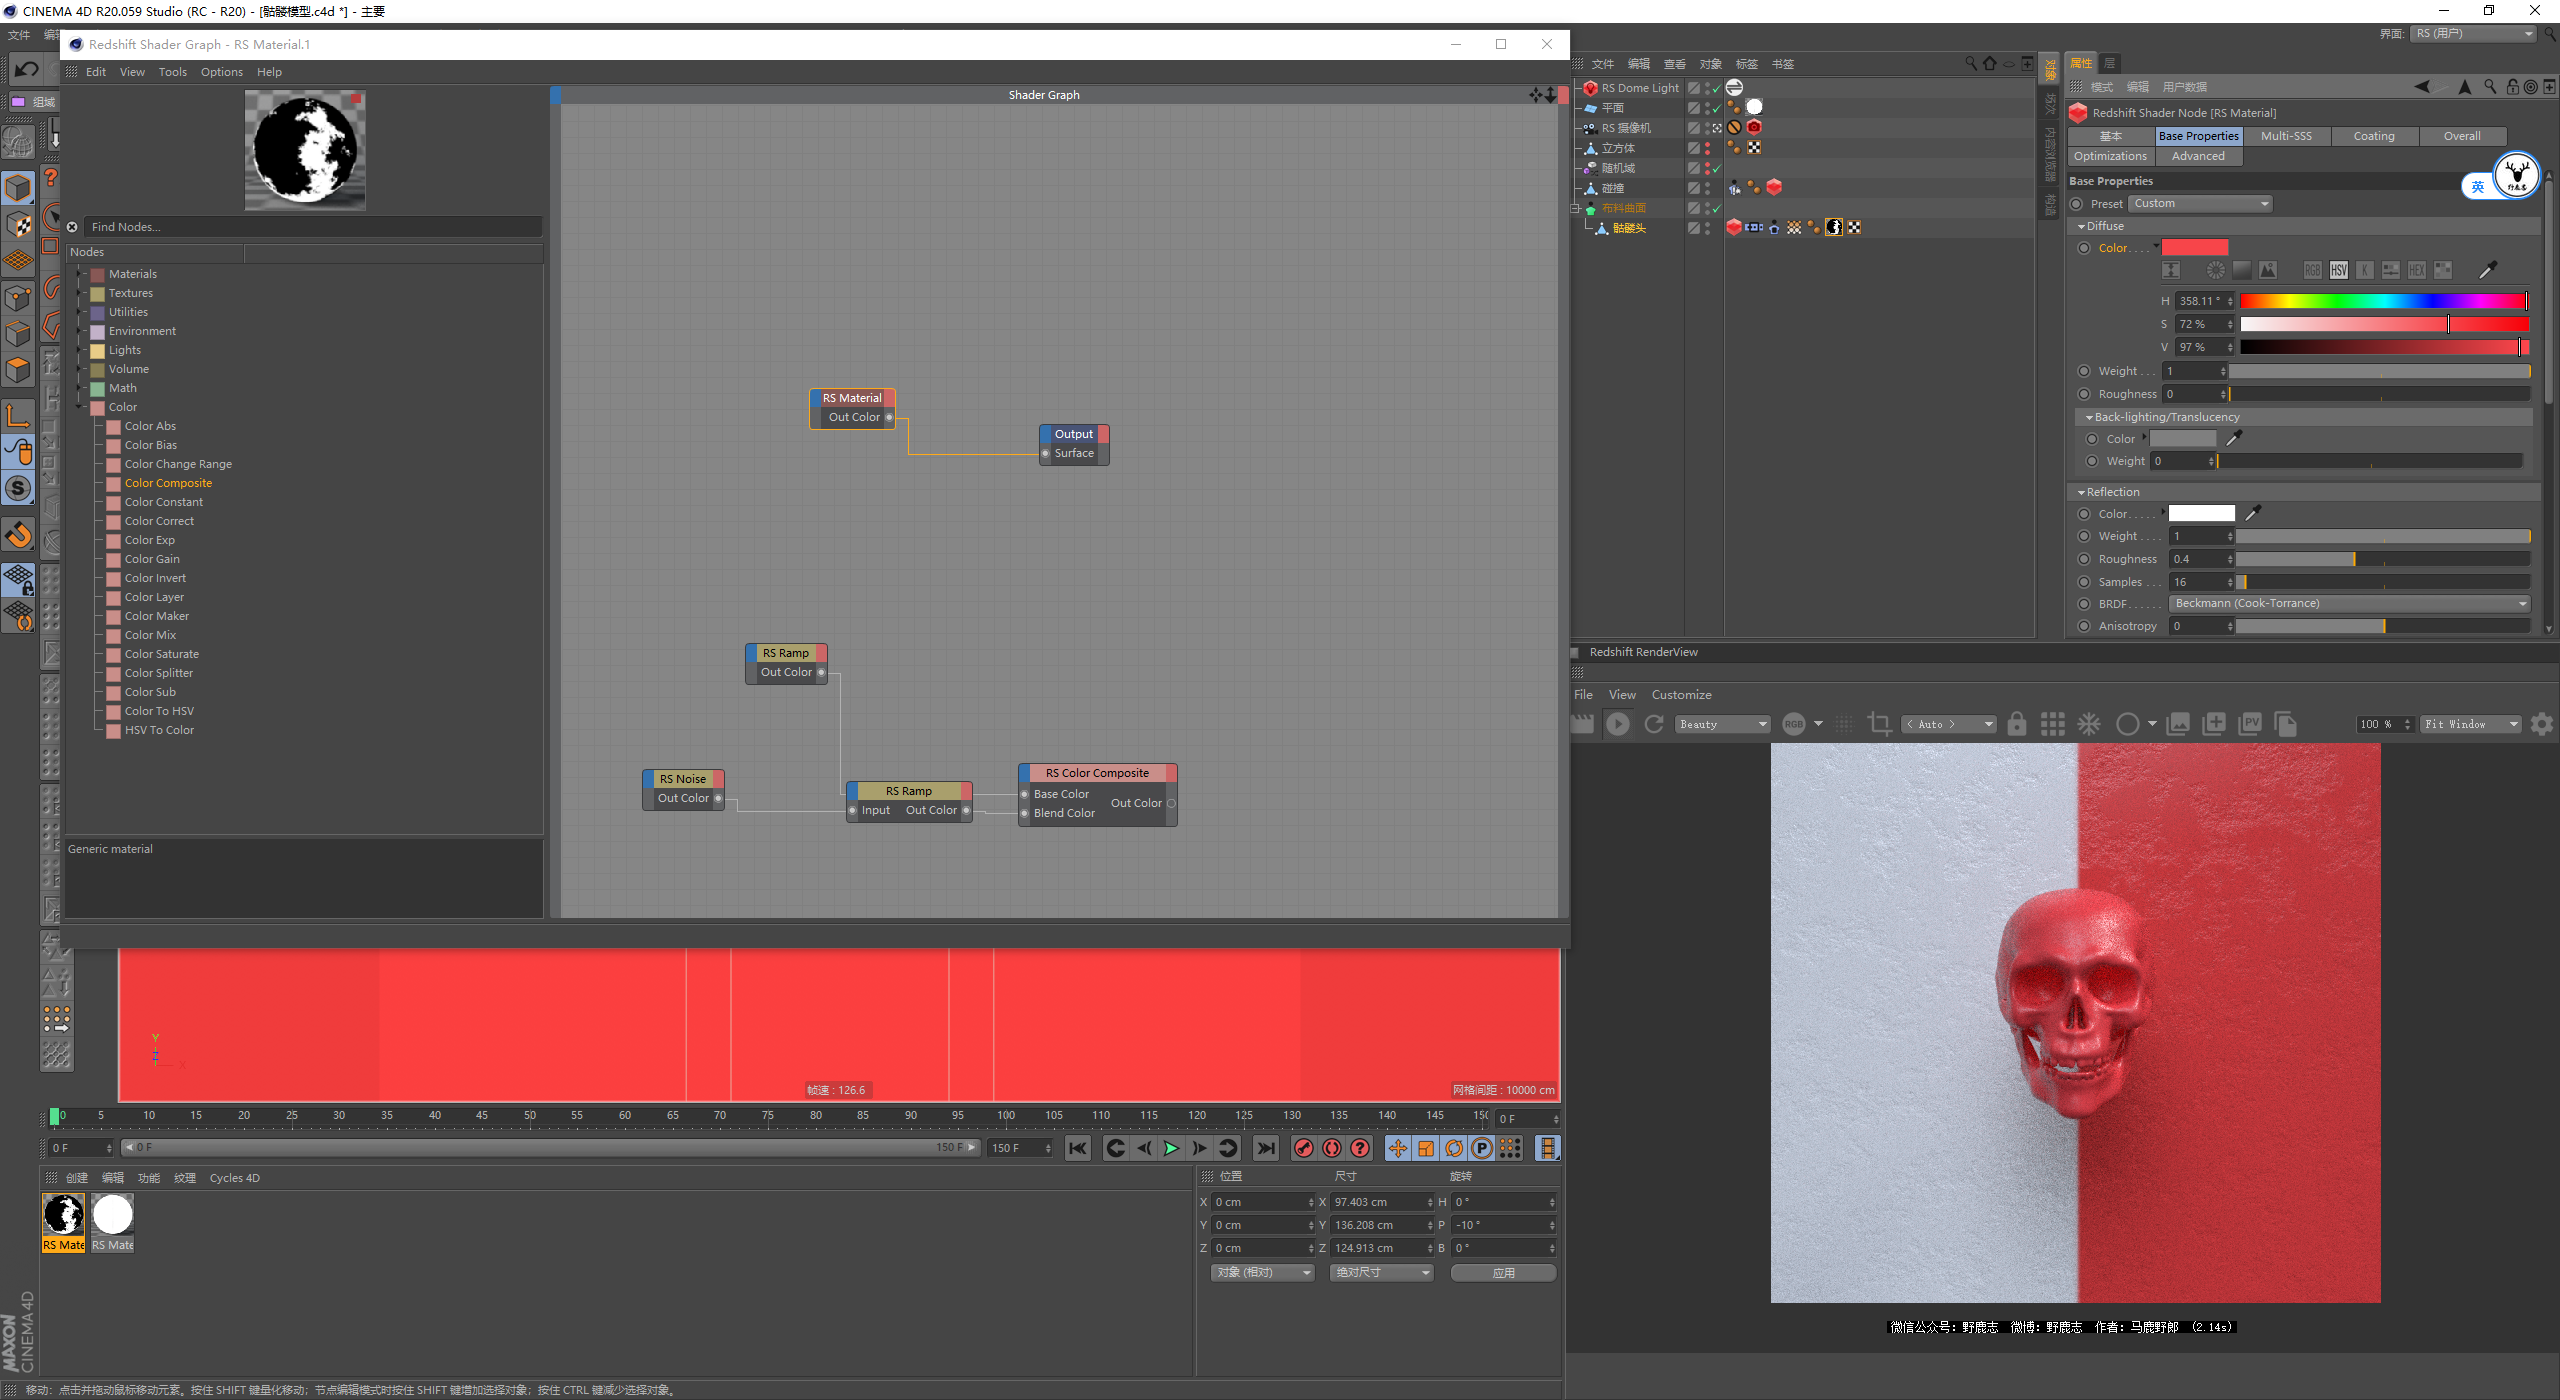The height and width of the screenshot is (1400, 2560).
Task: Click the 应用 apply button
Action: click(x=1502, y=1272)
